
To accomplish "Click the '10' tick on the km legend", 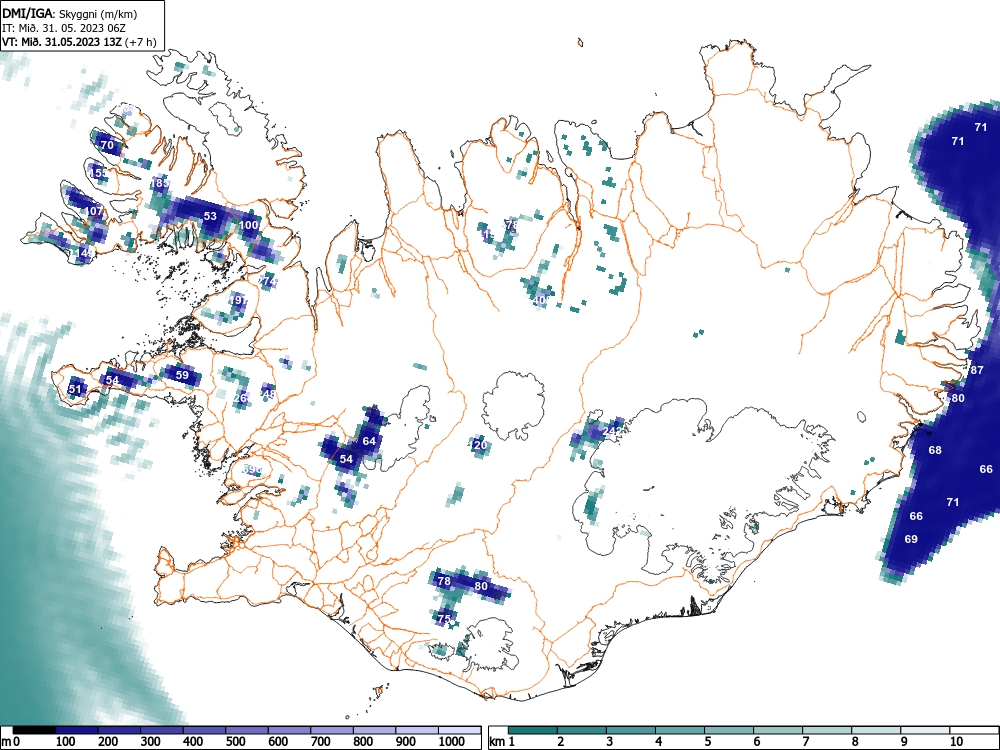I will [x=956, y=742].
